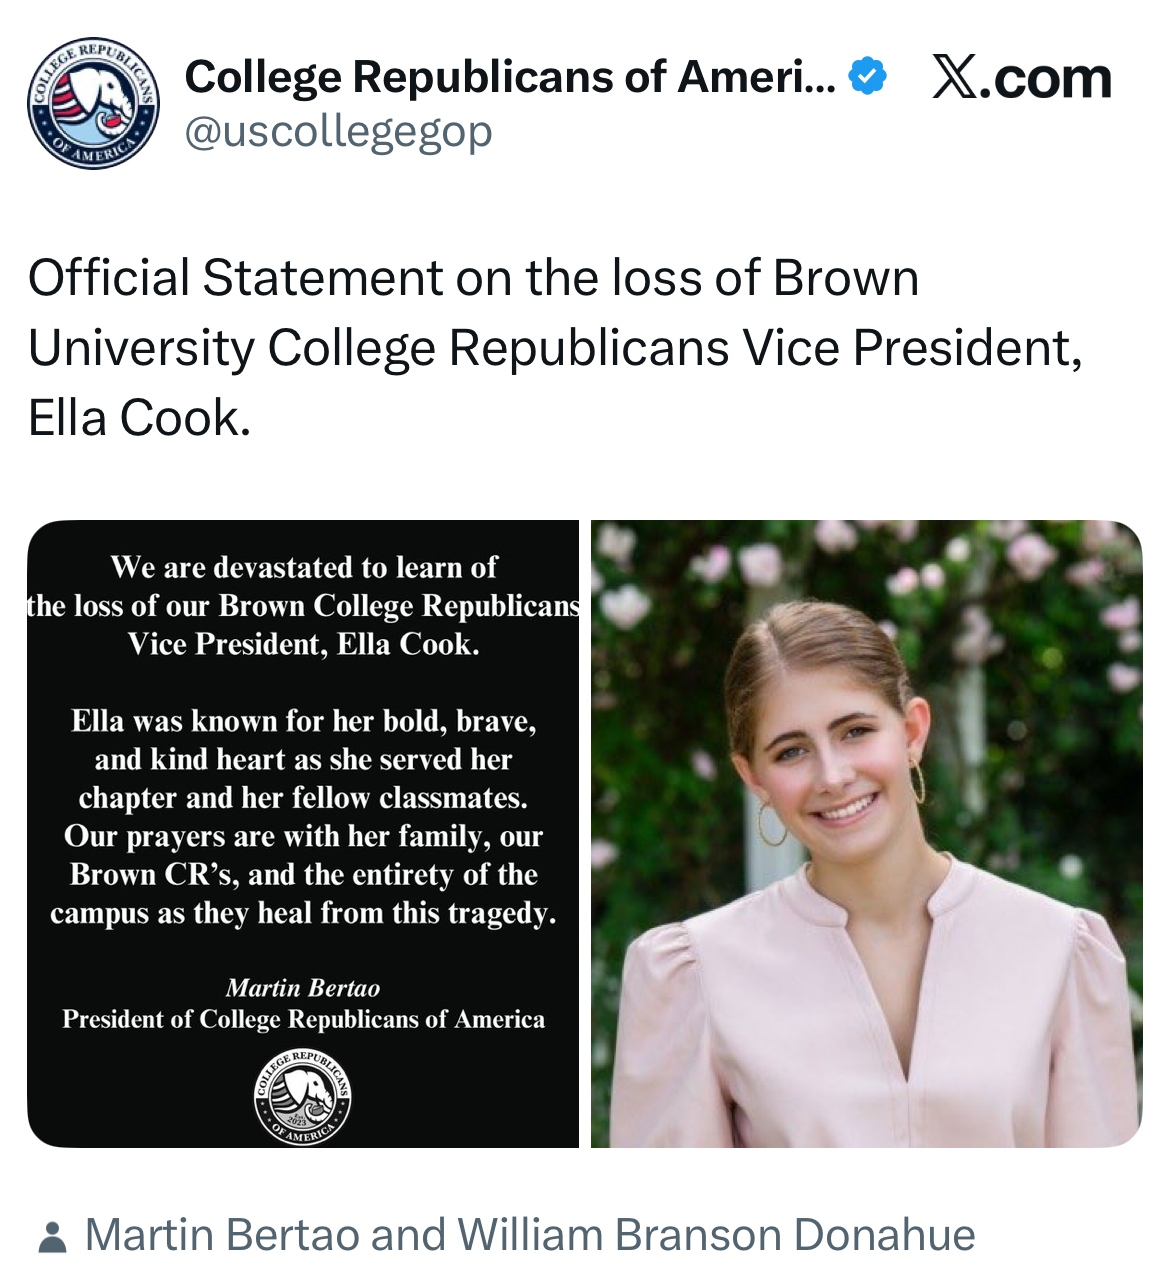Open the @uscollegegop handle
Viewport: 1170px width, 1278px height.
pyautogui.click(x=338, y=131)
